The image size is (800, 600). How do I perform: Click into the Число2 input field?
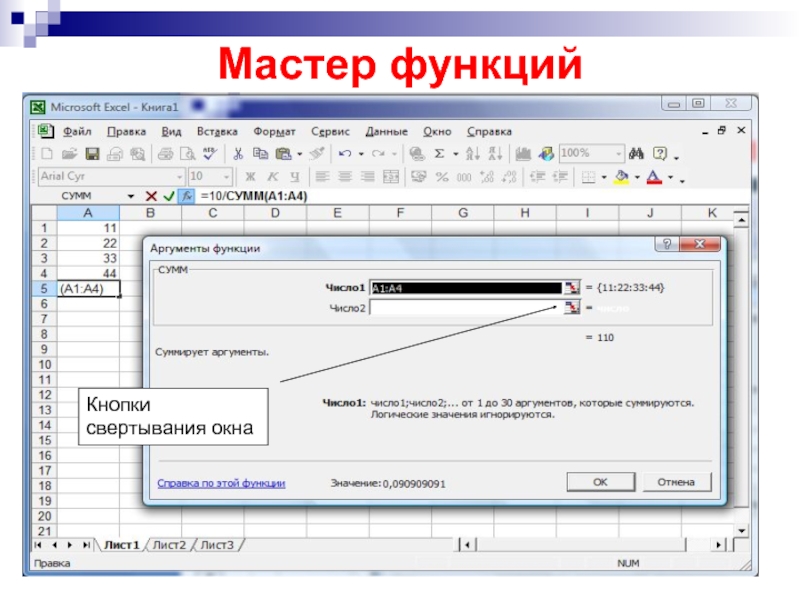466,308
